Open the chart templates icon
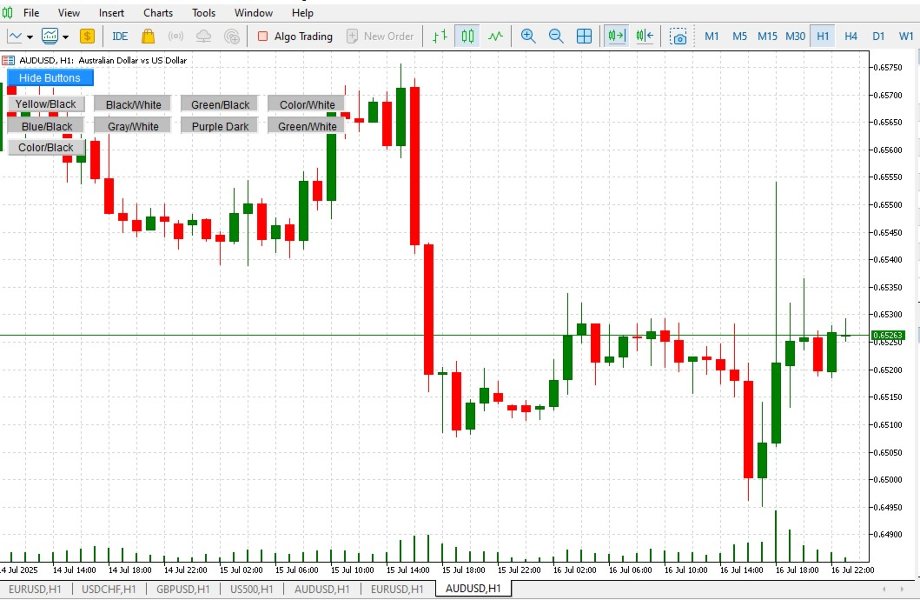920x600 pixels. 50,36
